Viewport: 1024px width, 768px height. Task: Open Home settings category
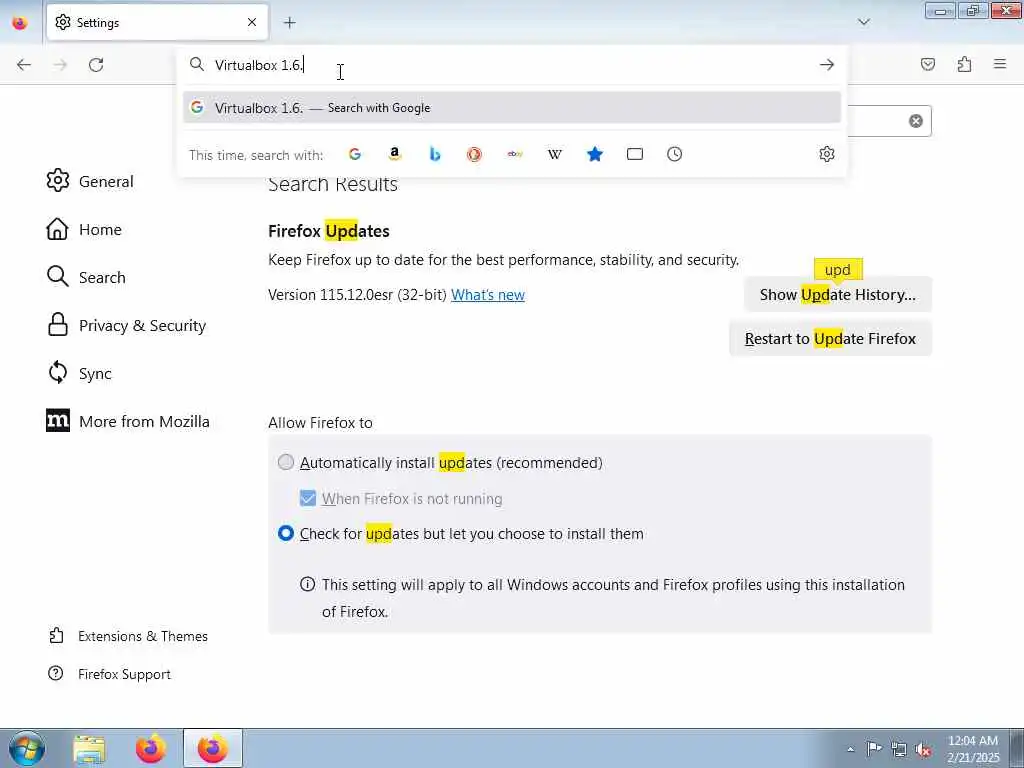[x=84, y=229]
